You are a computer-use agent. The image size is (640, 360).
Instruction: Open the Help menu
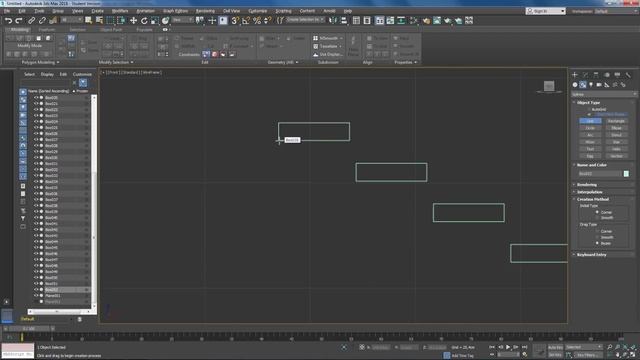[x=348, y=11]
